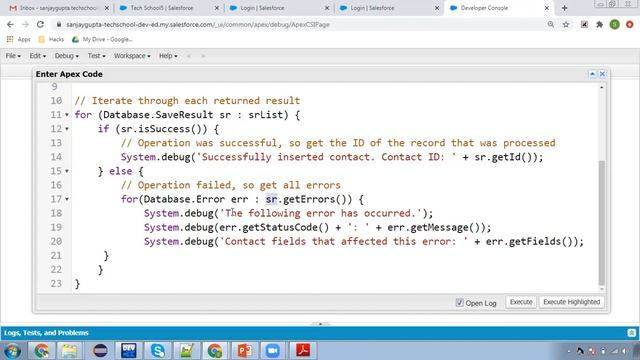Open the Skype taskbar icon
Screen dimensions: 640x360
158,351
